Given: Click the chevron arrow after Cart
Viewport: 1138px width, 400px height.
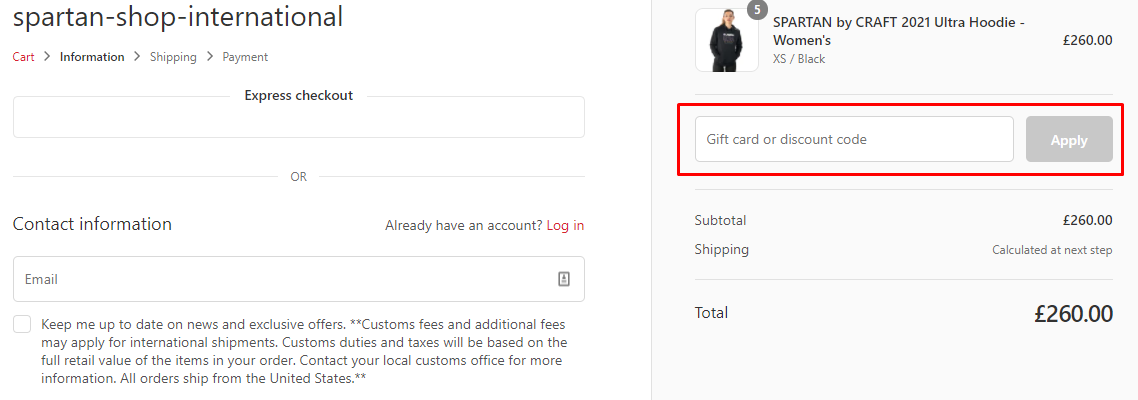Looking at the screenshot, I should 48,57.
